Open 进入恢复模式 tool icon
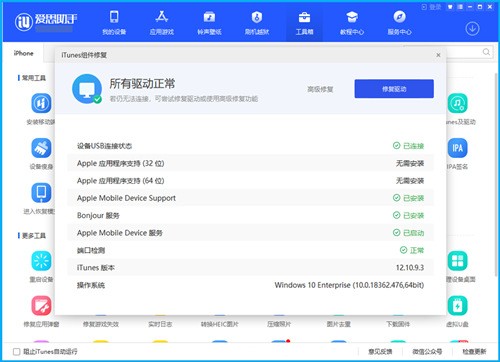This screenshot has height=362, width=500. [x=41, y=193]
